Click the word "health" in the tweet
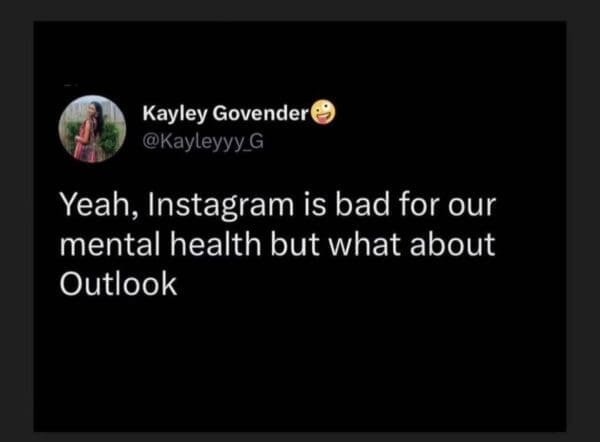600x442 pixels. (x=215, y=243)
